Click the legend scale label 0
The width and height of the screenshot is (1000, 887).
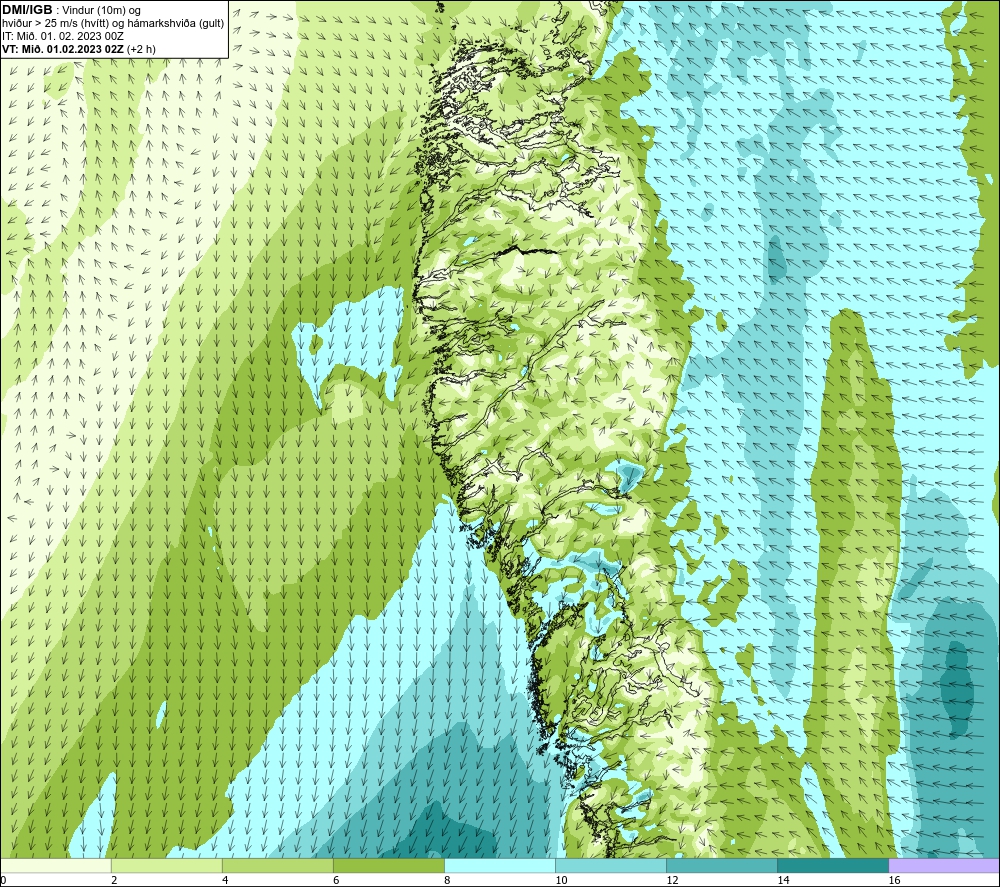(x=3, y=881)
